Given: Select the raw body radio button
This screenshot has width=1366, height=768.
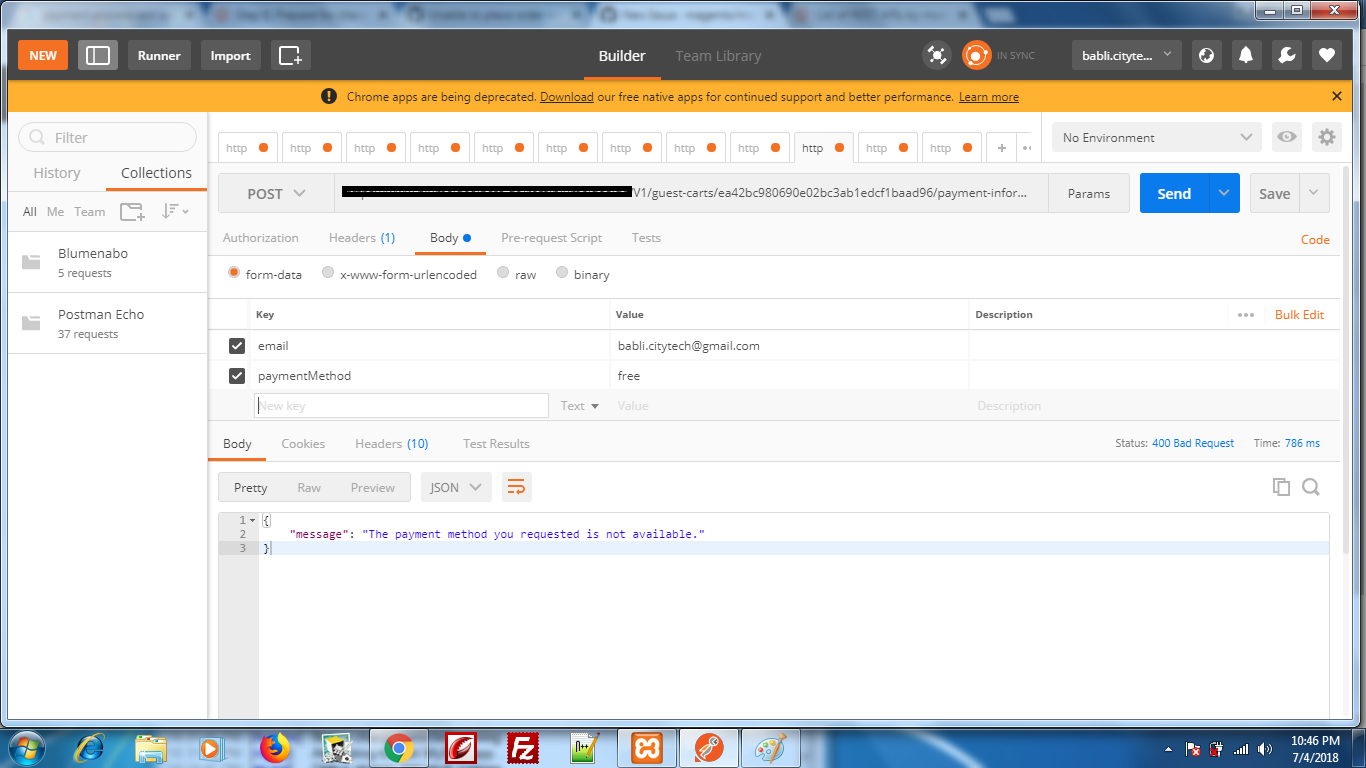Looking at the screenshot, I should click(x=503, y=273).
